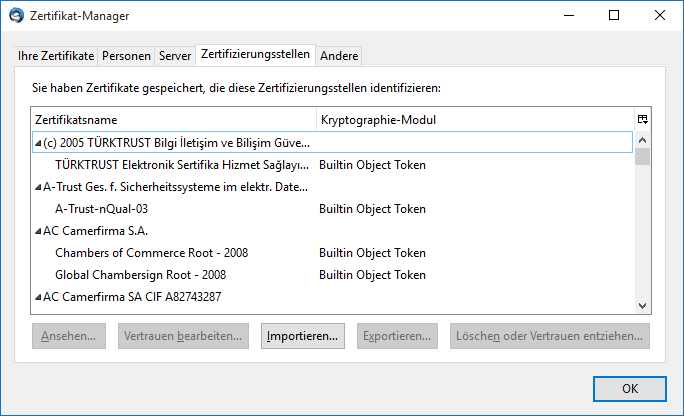
Task: Collapse AC Camerfirma SA CIF A82743287 group
Action: (x=38, y=297)
